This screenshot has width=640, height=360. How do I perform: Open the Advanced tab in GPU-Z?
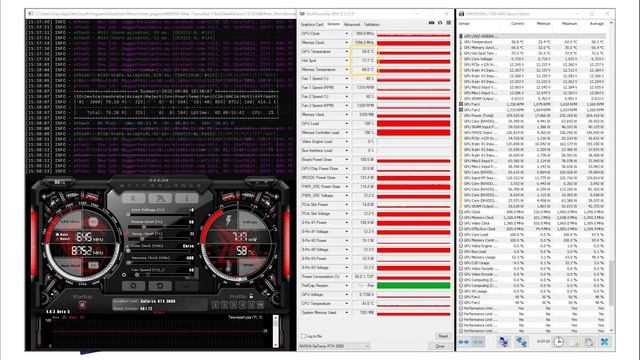pos(352,24)
